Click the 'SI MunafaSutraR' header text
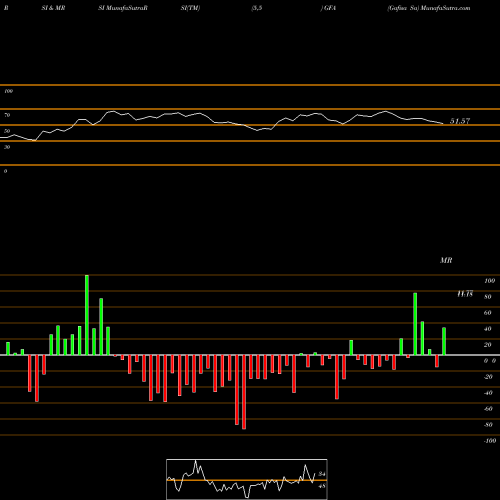500x500 pixels. point(123,8)
